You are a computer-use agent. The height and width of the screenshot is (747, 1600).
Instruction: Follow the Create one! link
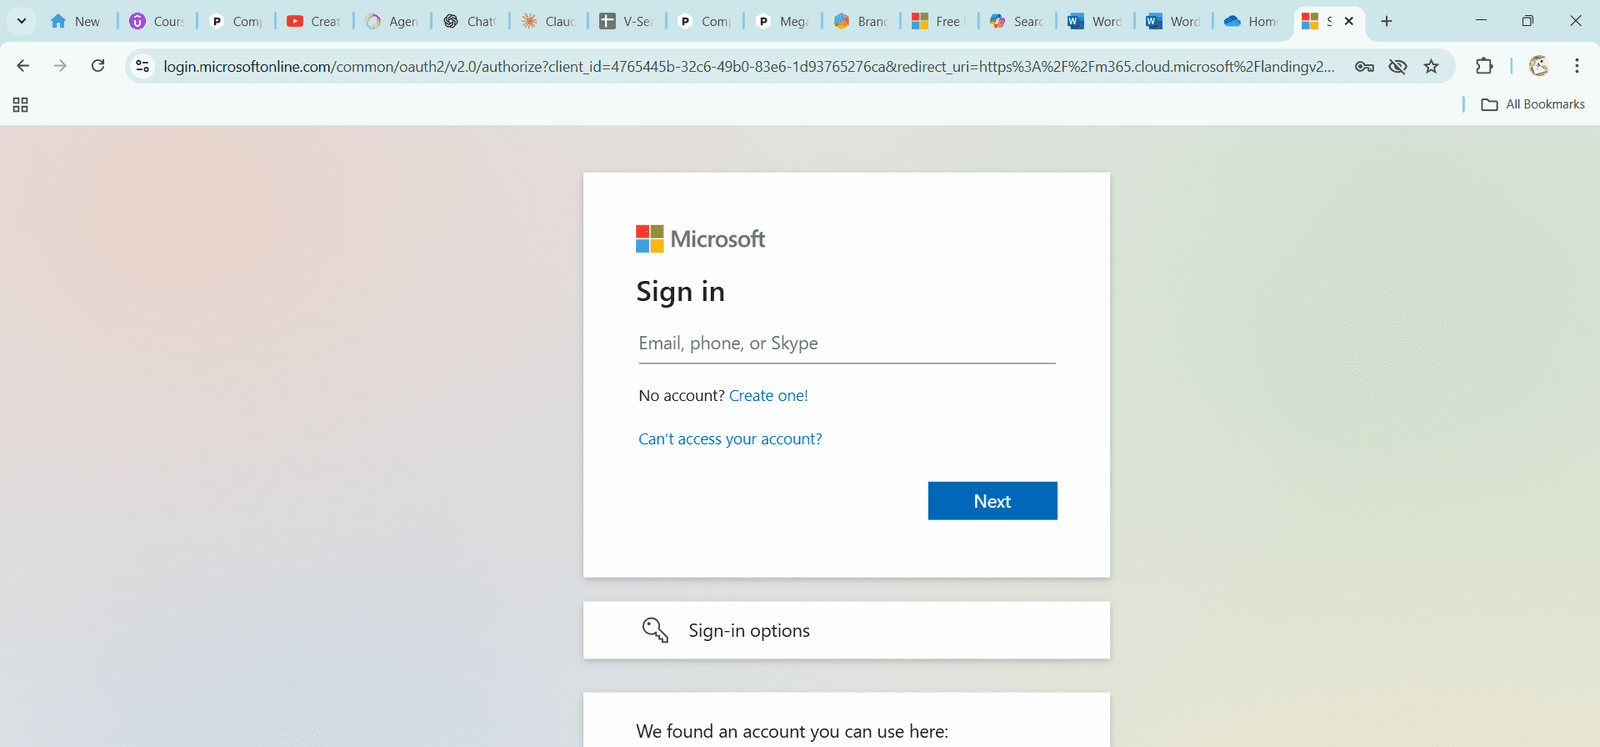(768, 396)
